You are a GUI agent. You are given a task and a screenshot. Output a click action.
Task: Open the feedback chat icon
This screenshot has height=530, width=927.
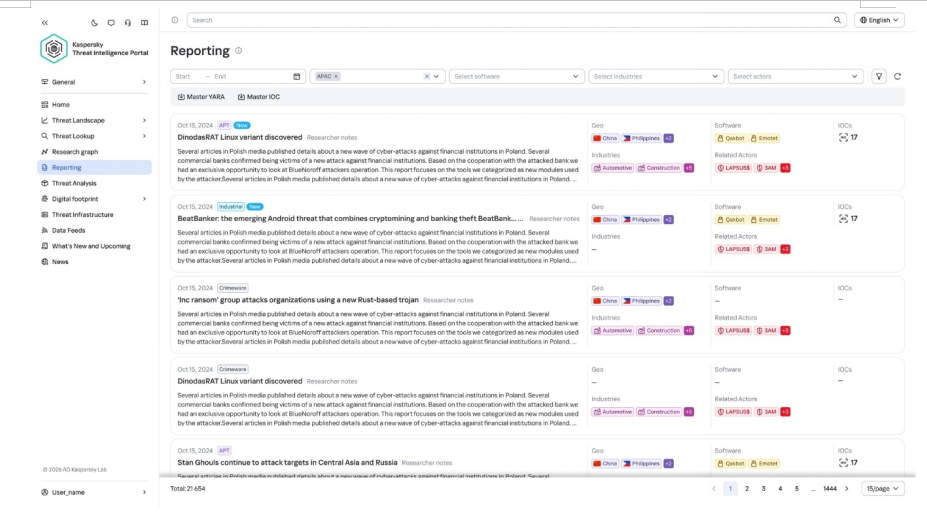pos(111,22)
